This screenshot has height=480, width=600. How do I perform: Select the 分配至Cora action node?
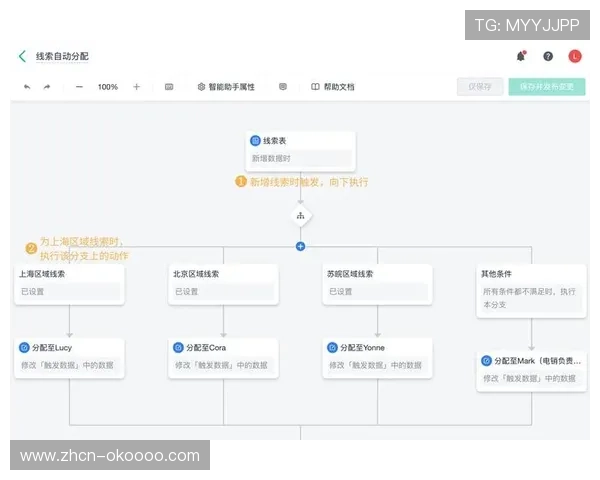coord(223,358)
